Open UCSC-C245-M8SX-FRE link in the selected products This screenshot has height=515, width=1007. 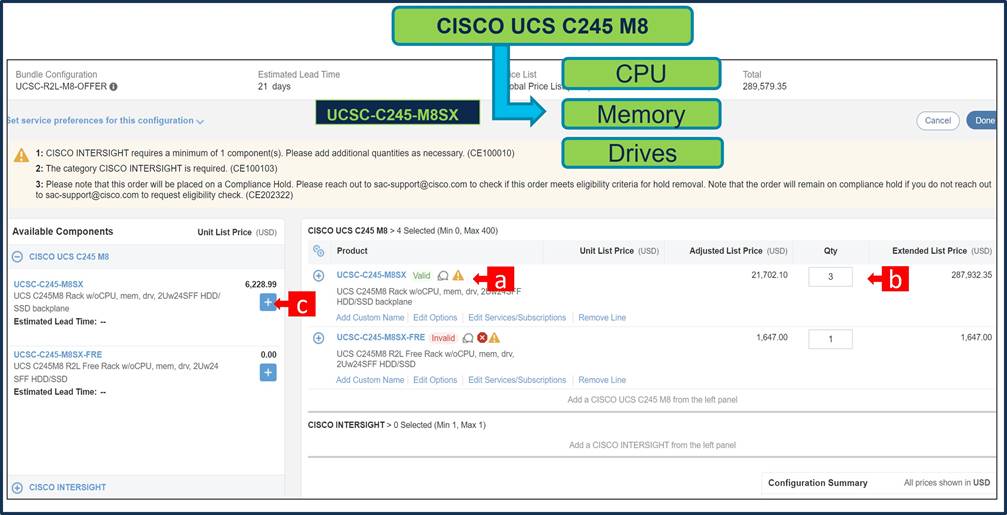click(x=381, y=337)
